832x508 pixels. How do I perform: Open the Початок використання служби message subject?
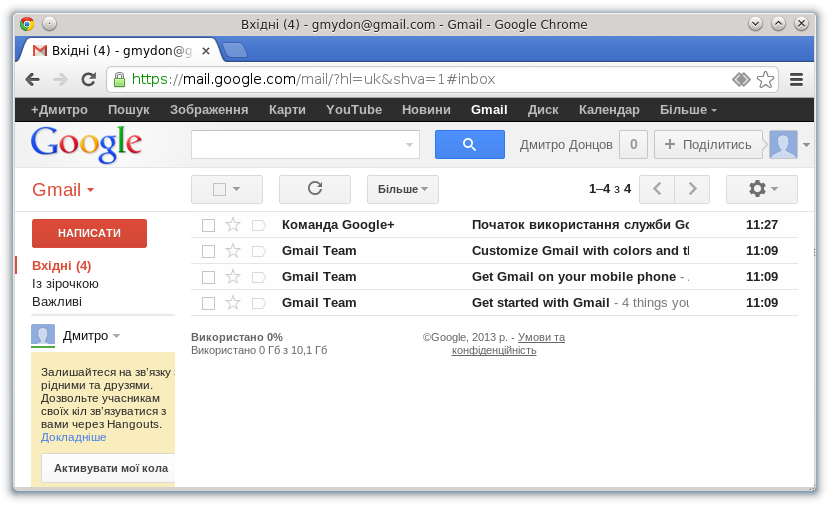(580, 225)
